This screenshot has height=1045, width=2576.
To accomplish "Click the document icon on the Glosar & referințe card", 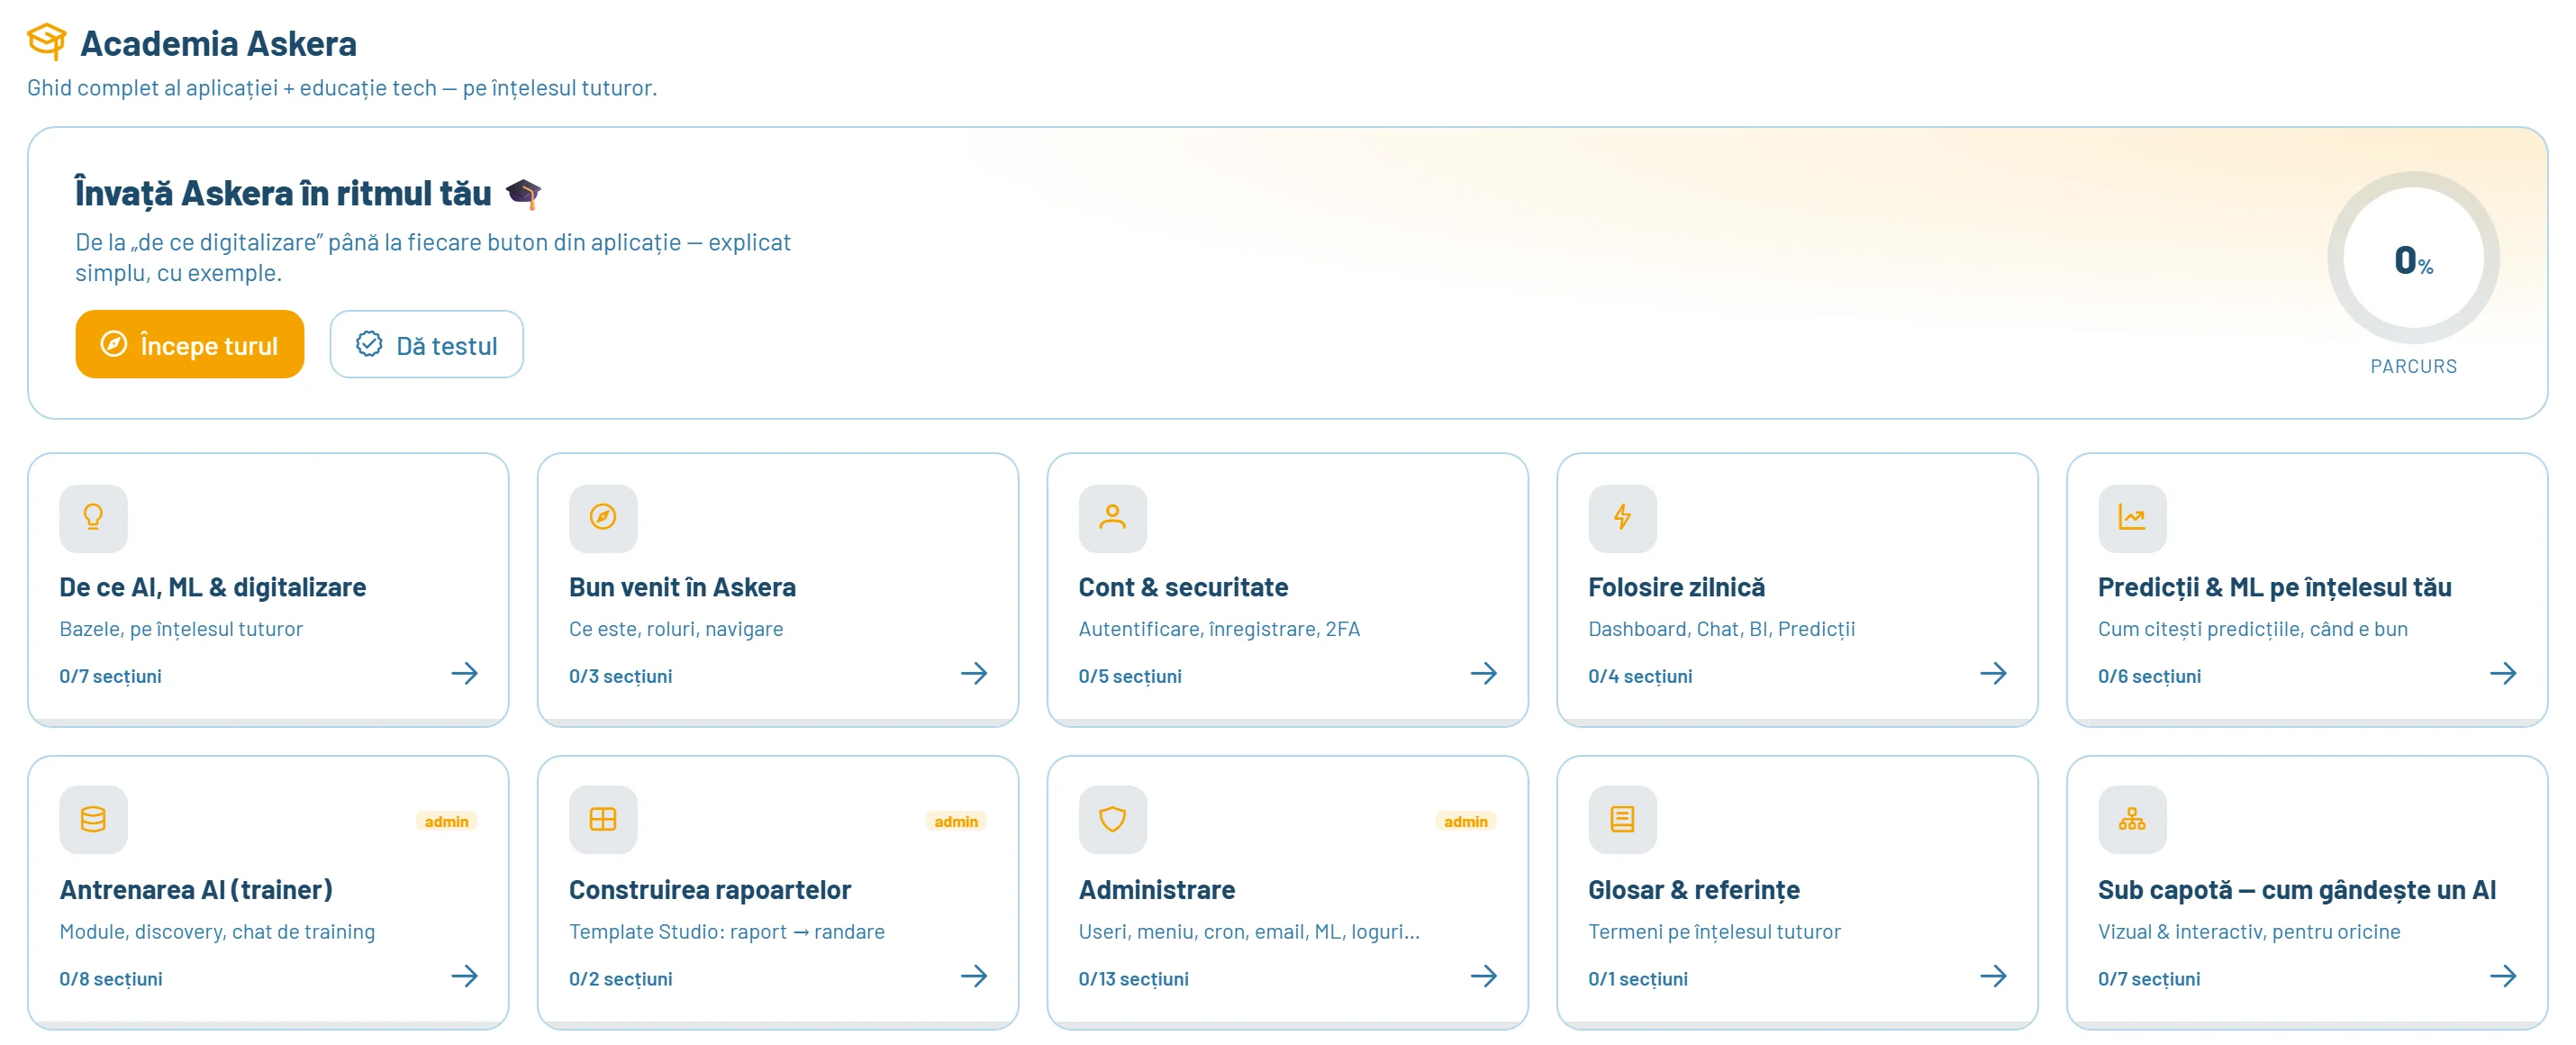I will 1622,820.
